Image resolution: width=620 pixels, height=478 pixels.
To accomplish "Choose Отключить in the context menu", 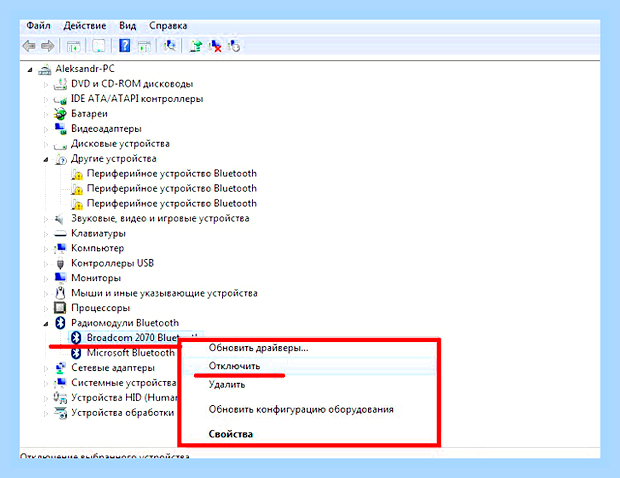I will [x=234, y=366].
